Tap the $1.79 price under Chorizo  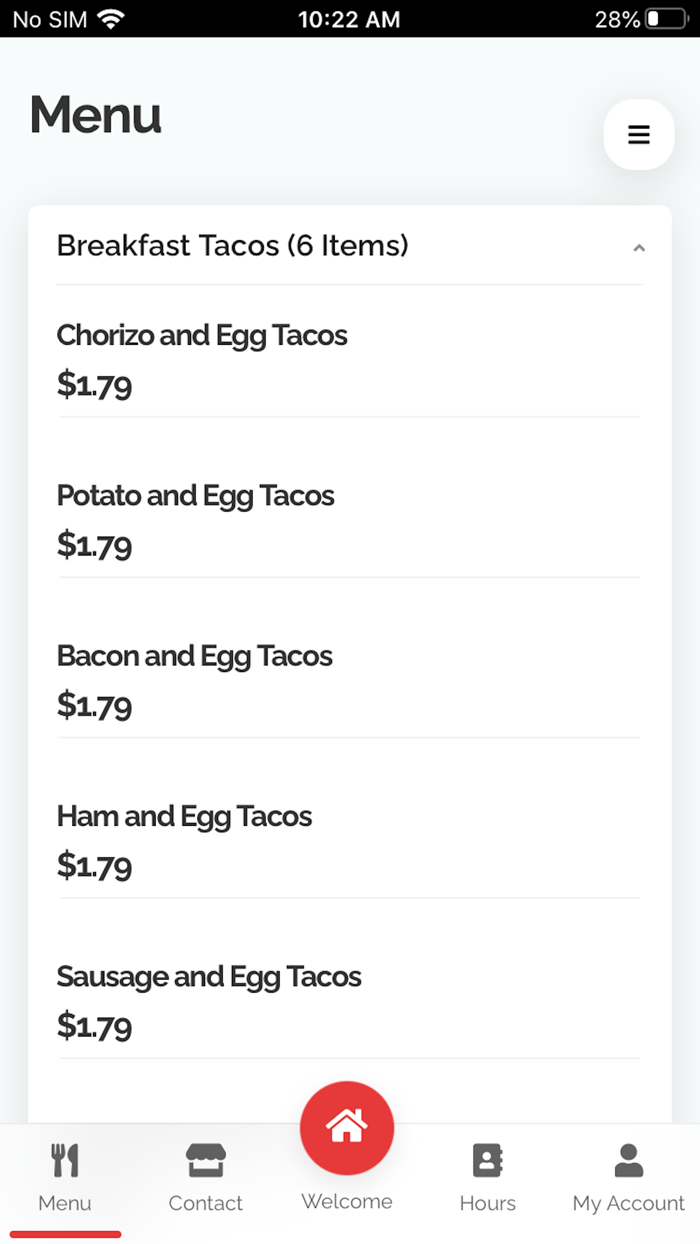(x=94, y=384)
